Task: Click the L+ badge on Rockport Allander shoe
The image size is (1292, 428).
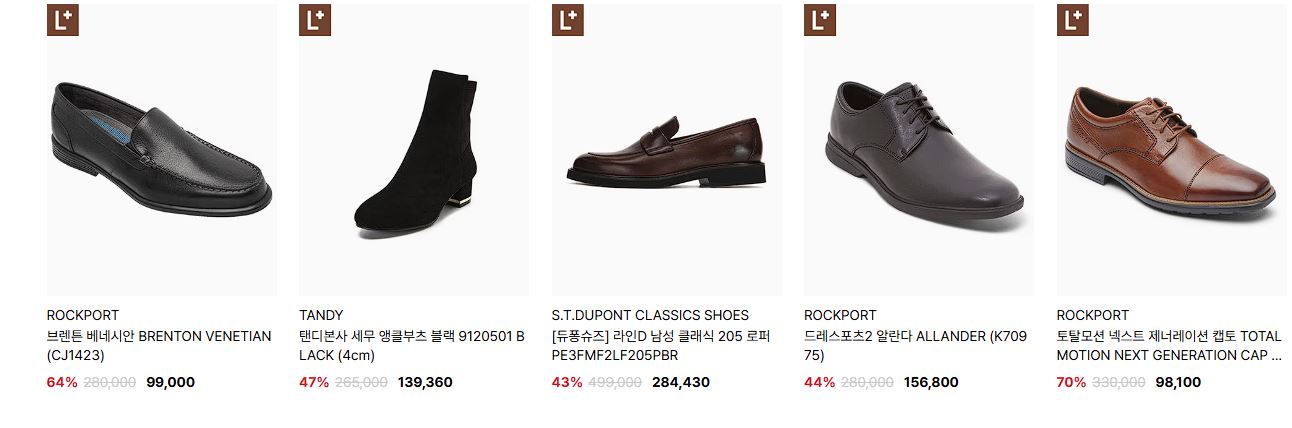Action: (820, 20)
